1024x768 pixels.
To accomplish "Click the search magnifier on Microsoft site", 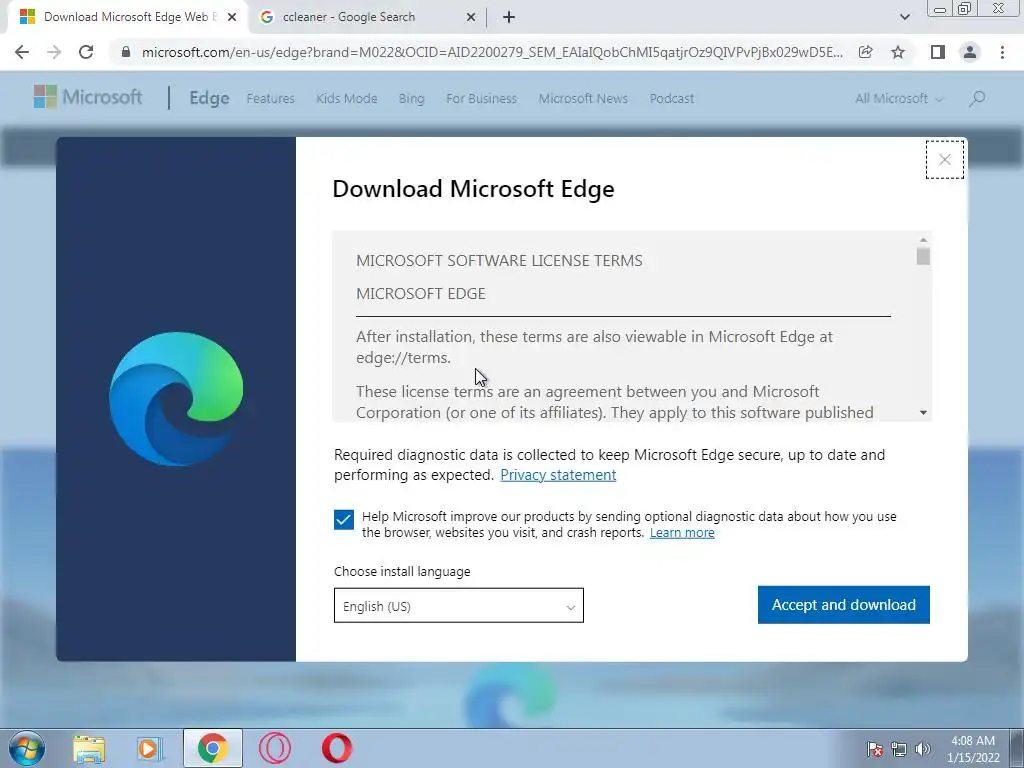I will click(977, 99).
